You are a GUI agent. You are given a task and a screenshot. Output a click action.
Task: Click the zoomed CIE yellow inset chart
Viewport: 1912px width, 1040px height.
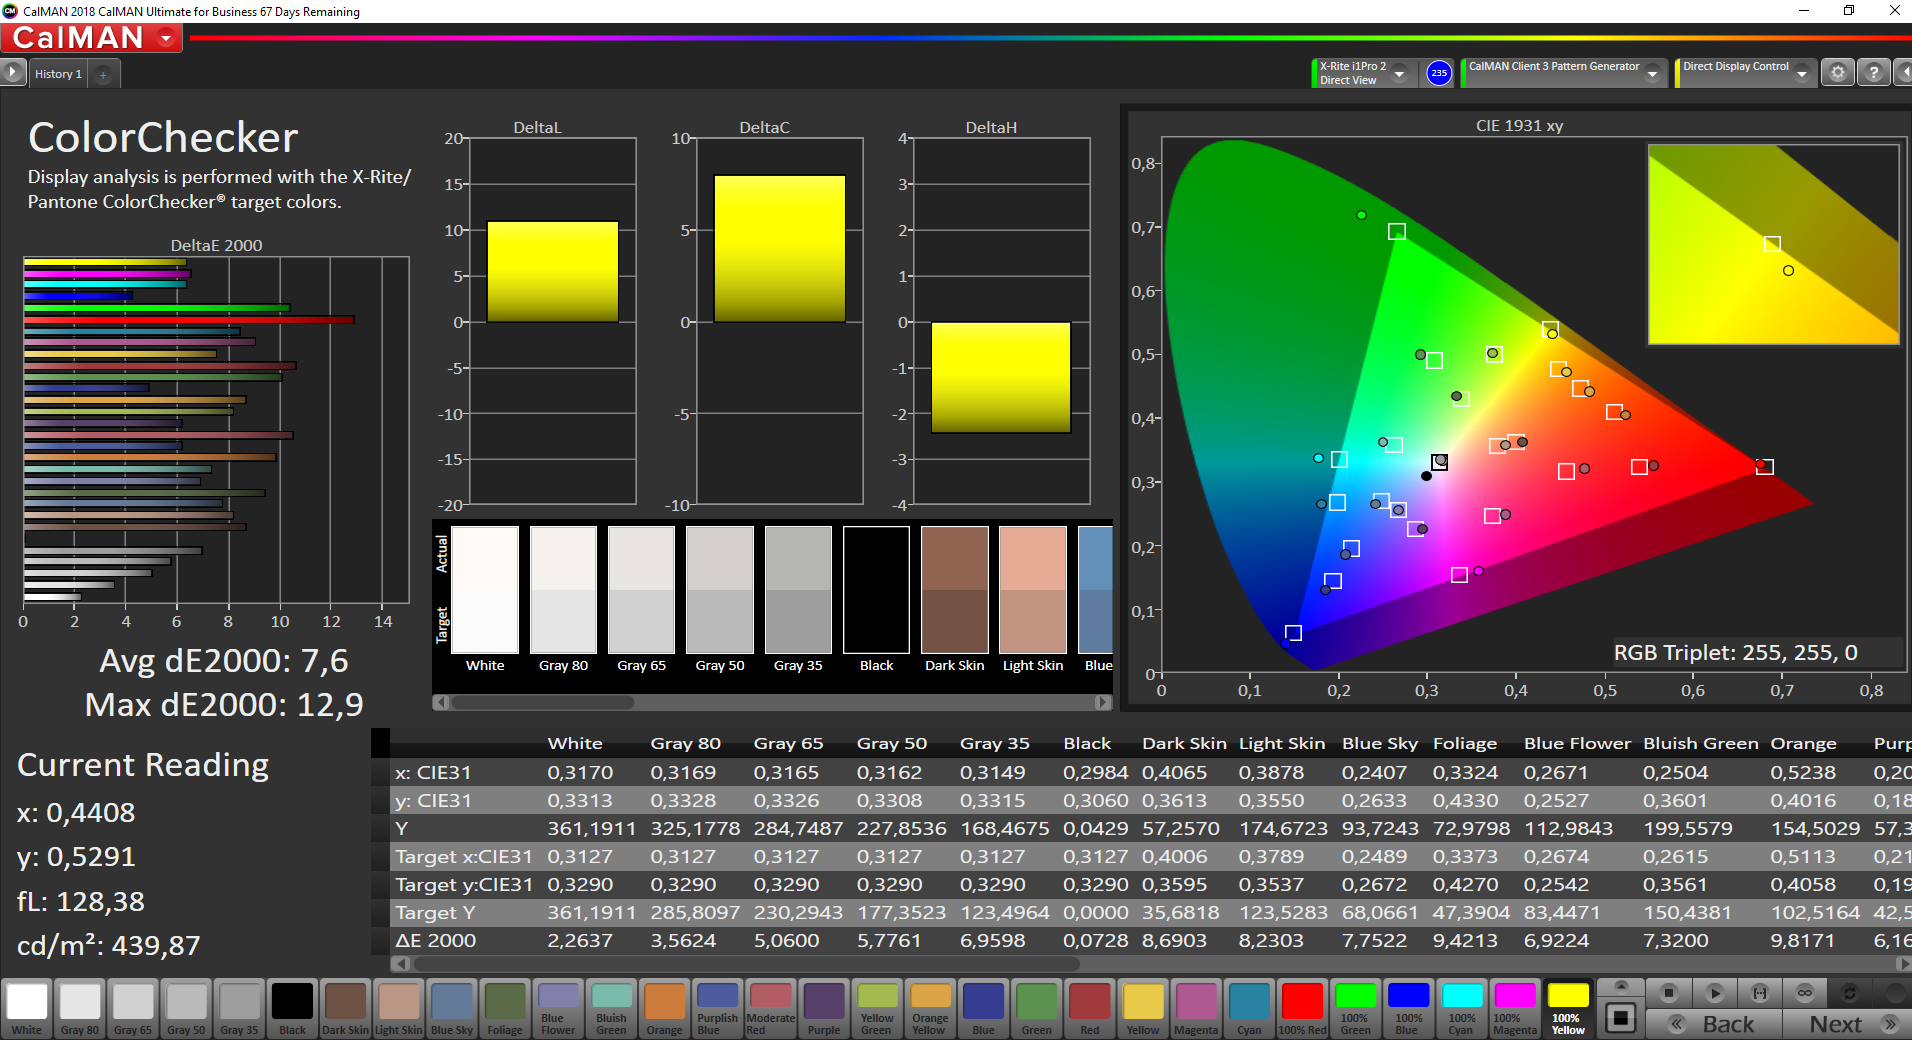coord(1773,245)
